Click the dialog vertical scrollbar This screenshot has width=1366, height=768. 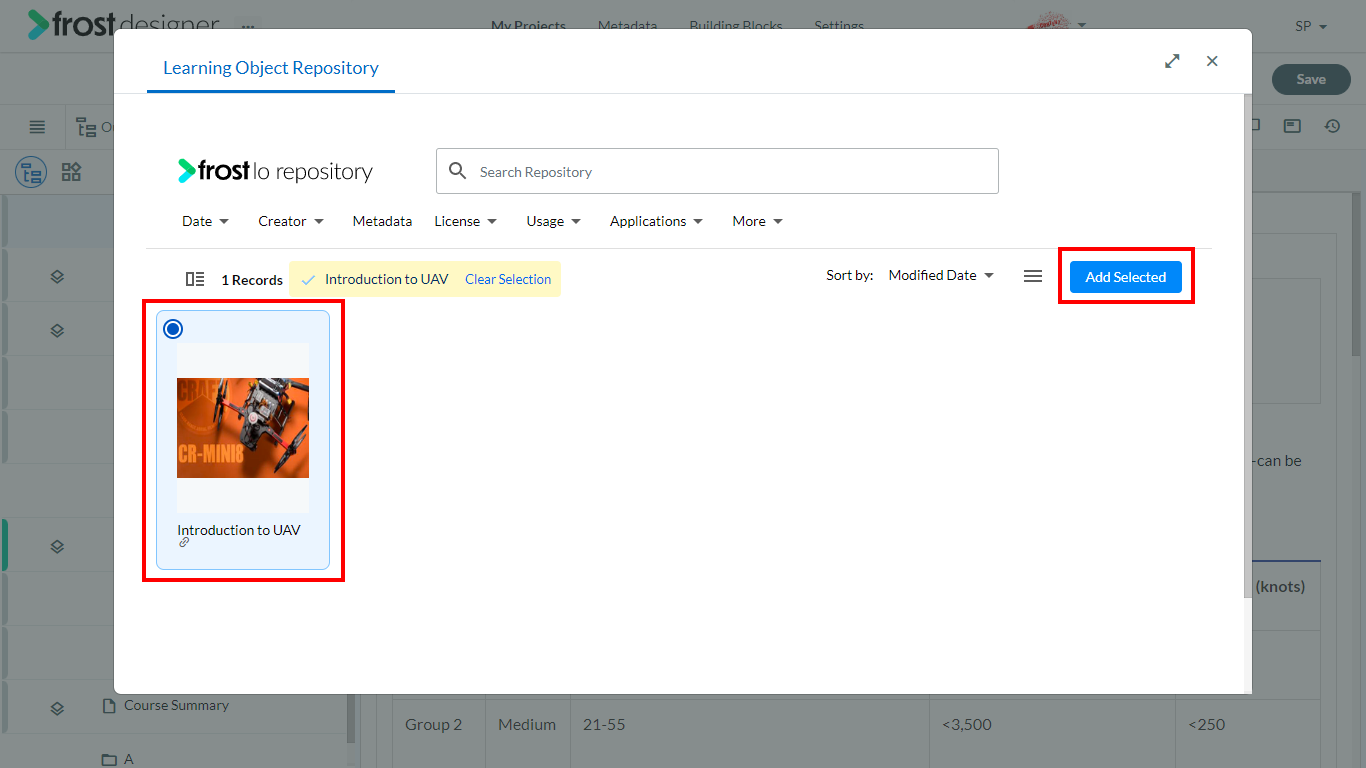pos(1246,345)
